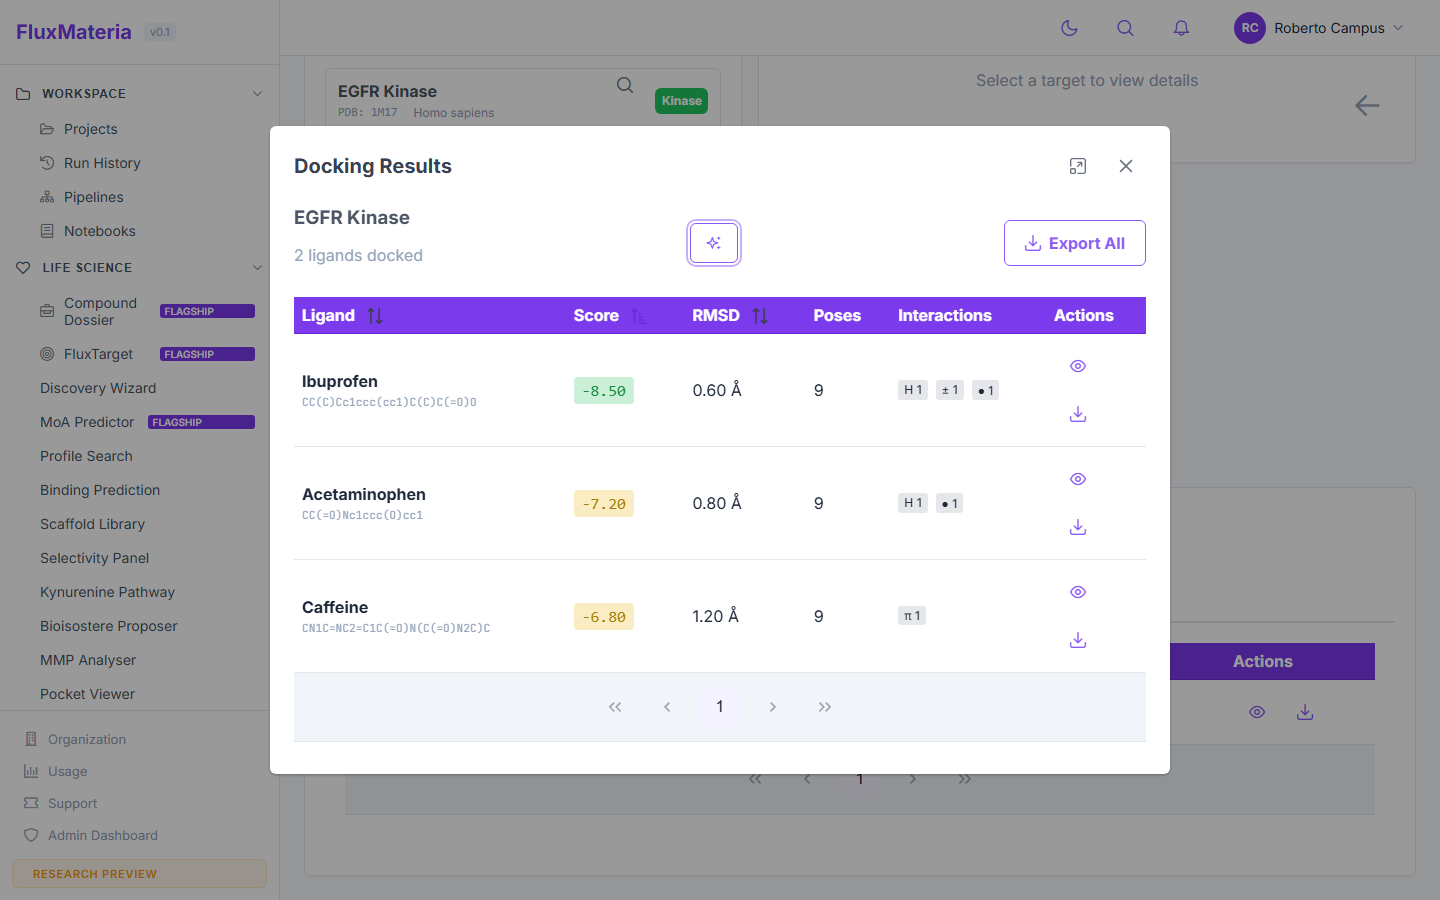The image size is (1440, 900).
Task: Go to first page of results
Action: click(x=615, y=707)
